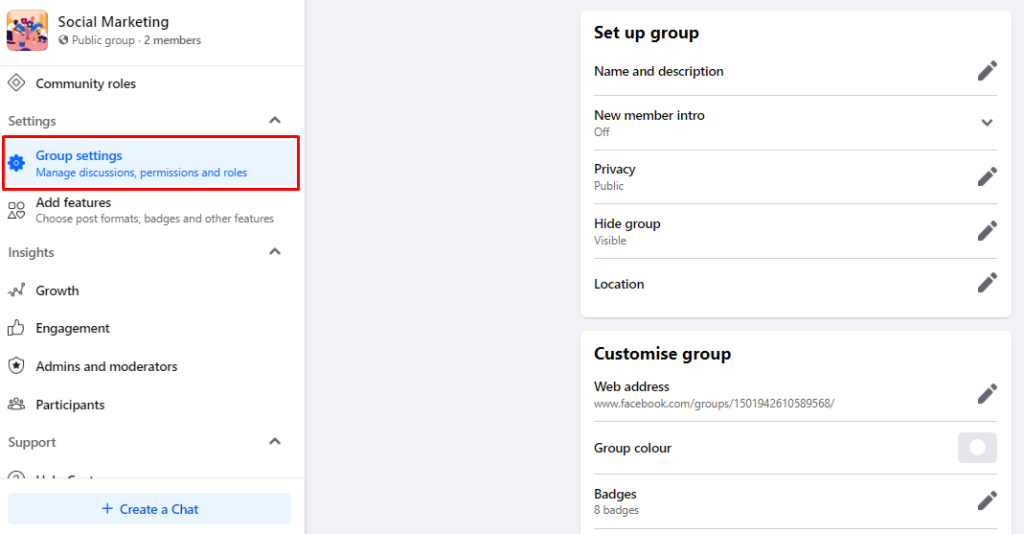The width and height of the screenshot is (1024, 534).
Task: Open the Group colour swatch
Action: point(977,448)
